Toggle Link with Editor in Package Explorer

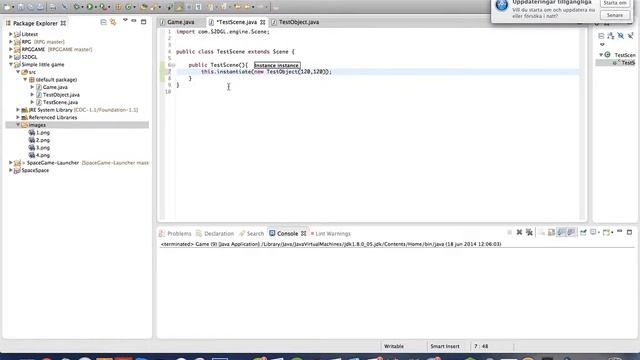(x=113, y=22)
